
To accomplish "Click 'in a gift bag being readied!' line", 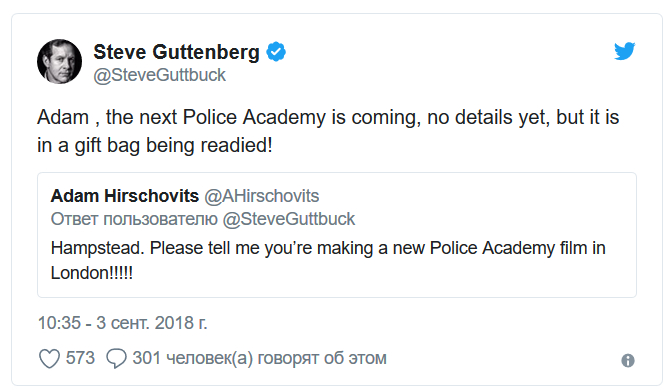I will point(155,145).
